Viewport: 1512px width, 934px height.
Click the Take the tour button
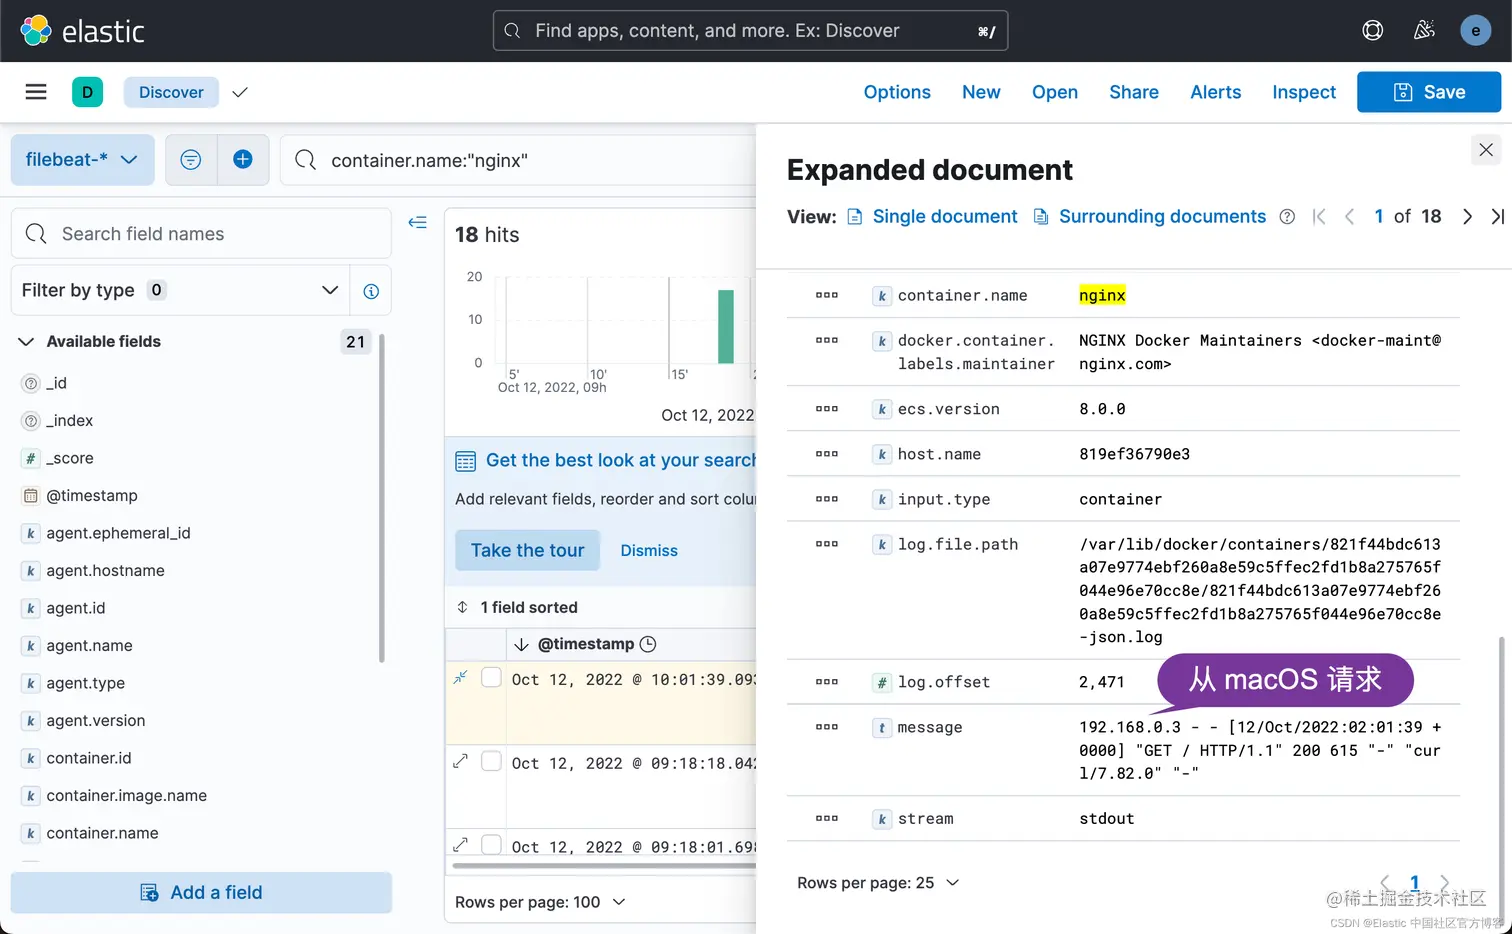coord(527,550)
